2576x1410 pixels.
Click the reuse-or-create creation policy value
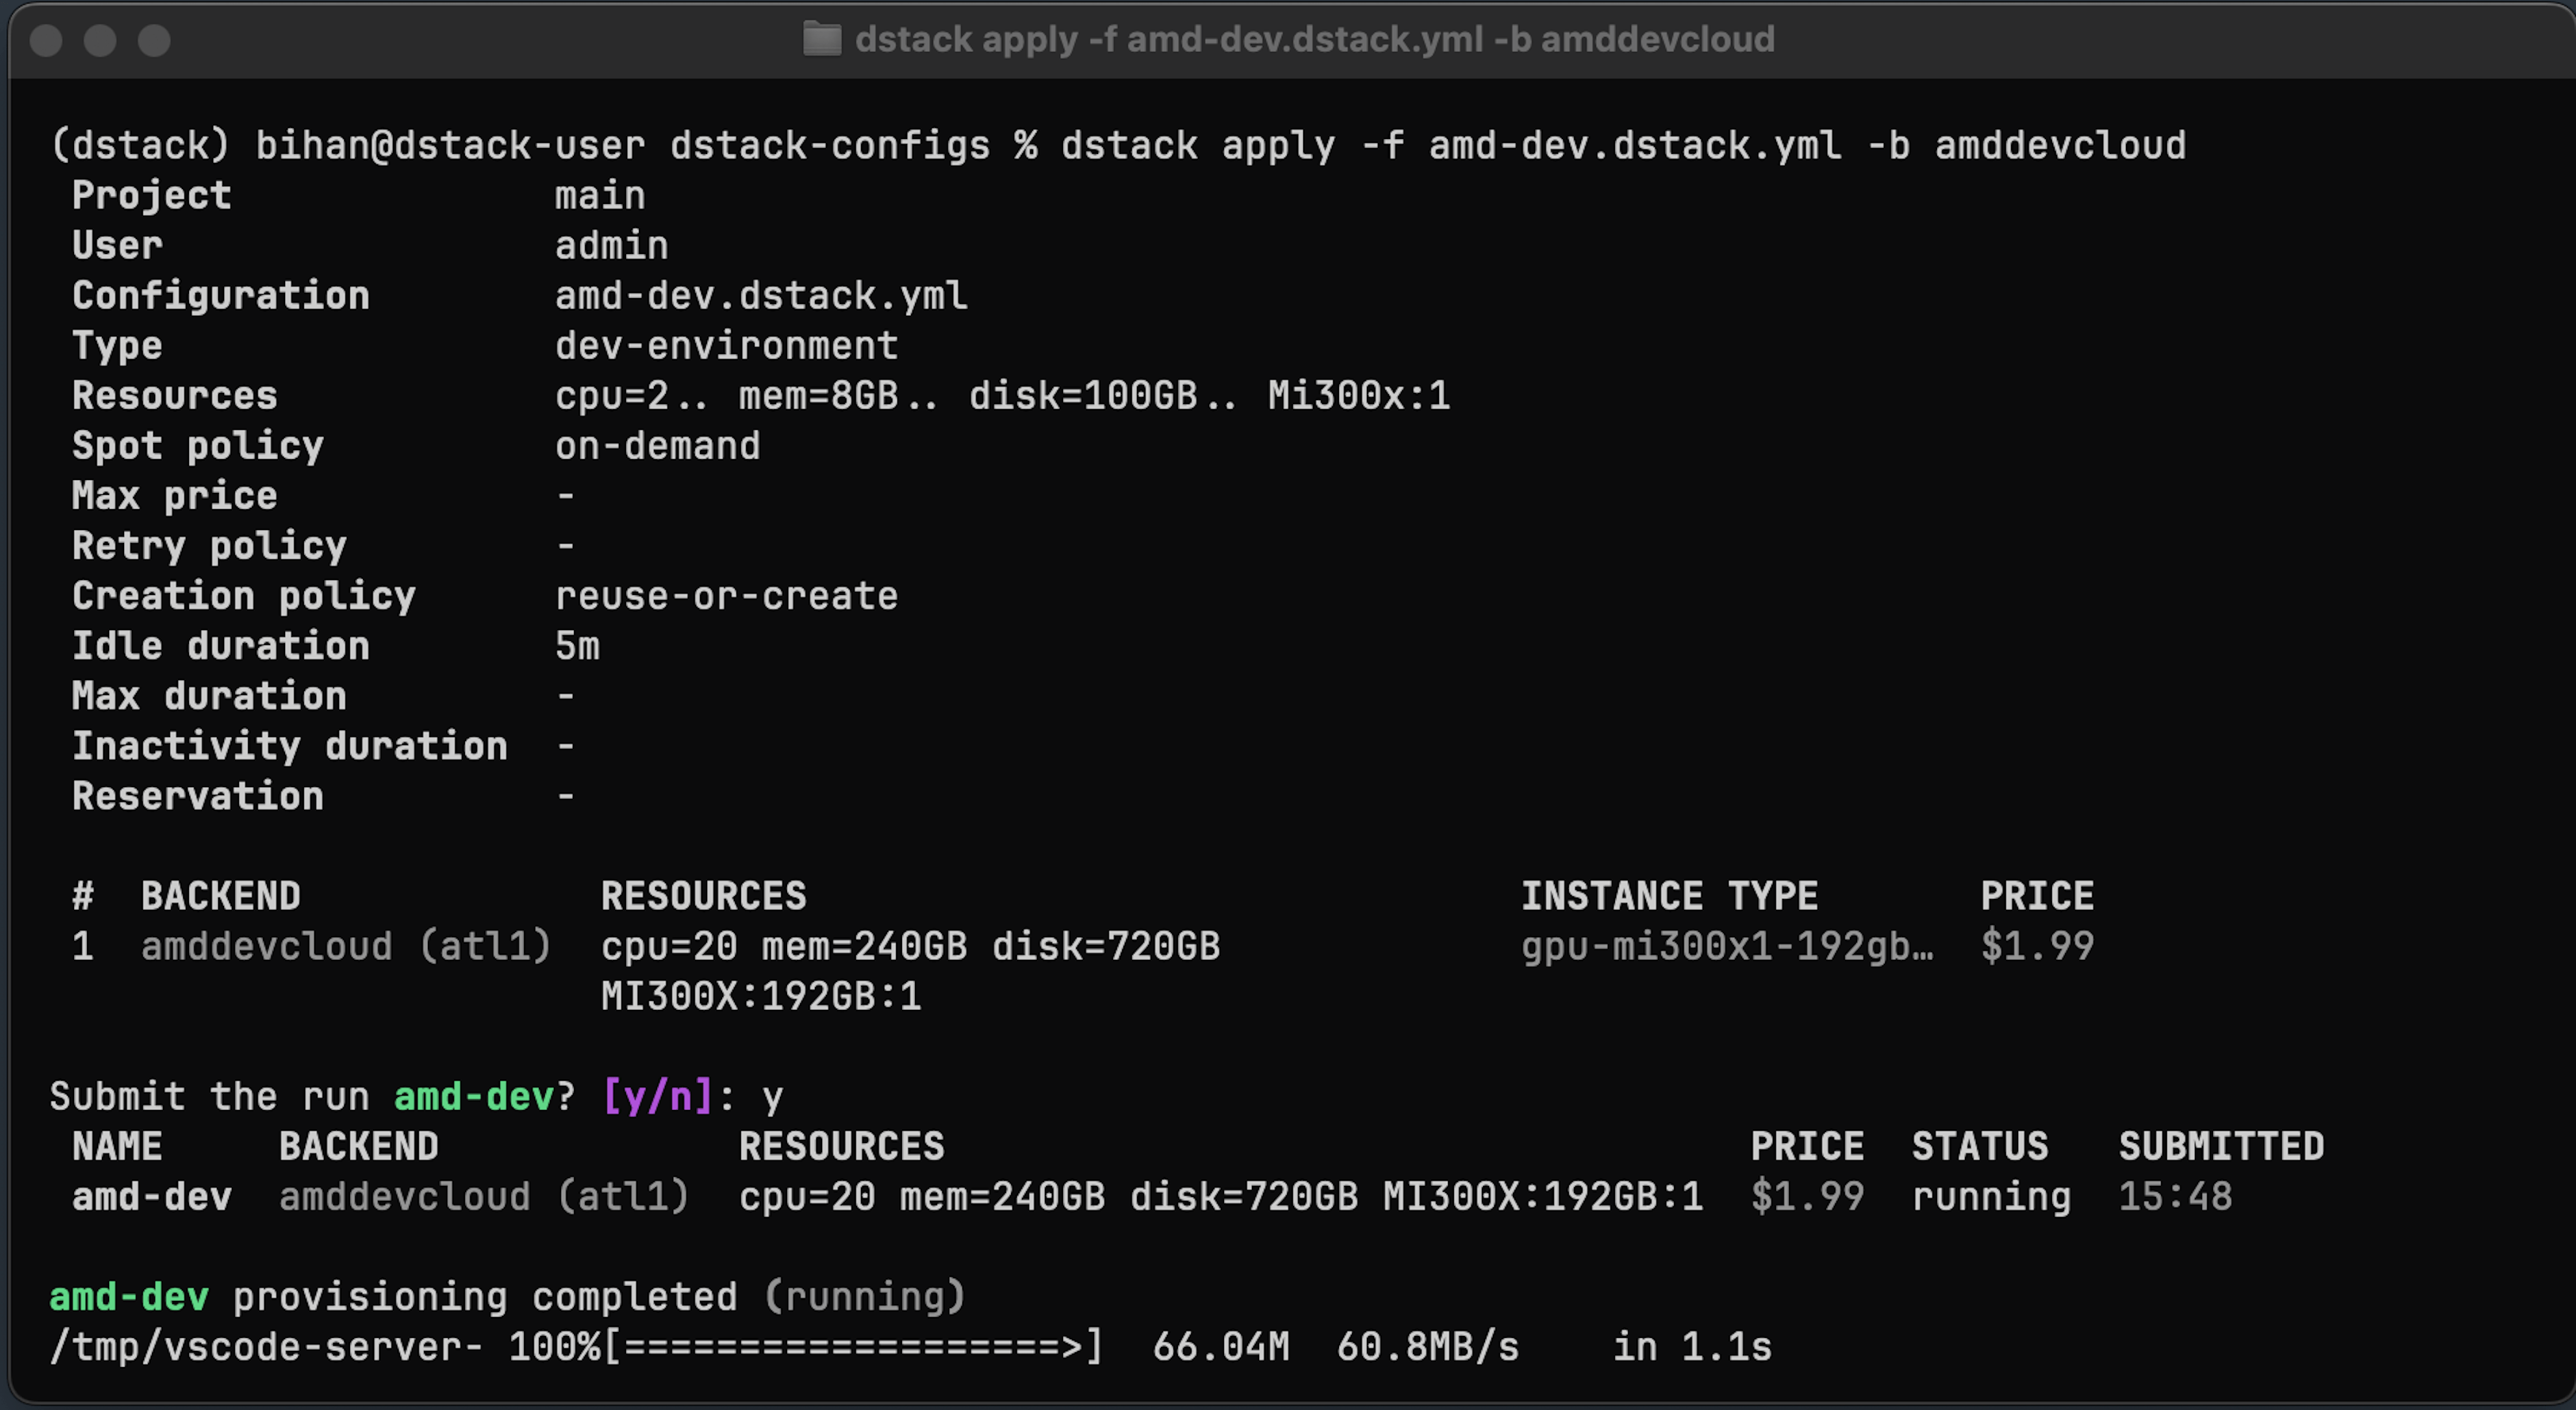click(727, 596)
